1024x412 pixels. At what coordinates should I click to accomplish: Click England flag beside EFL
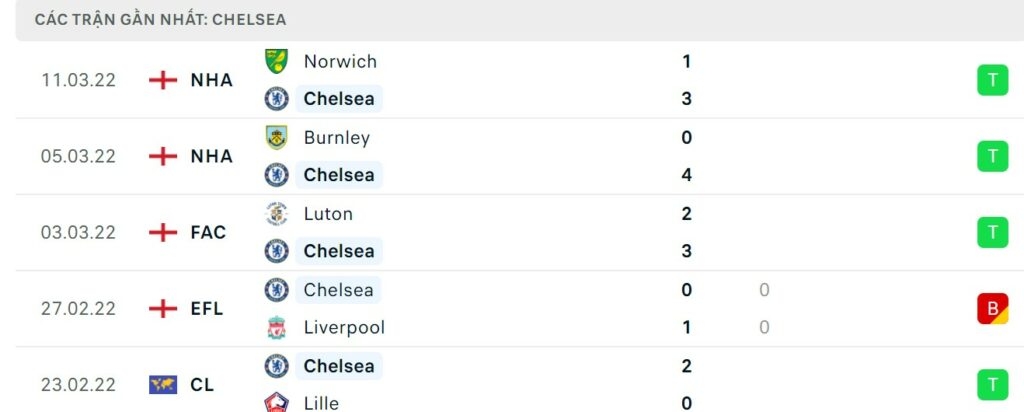click(x=162, y=308)
